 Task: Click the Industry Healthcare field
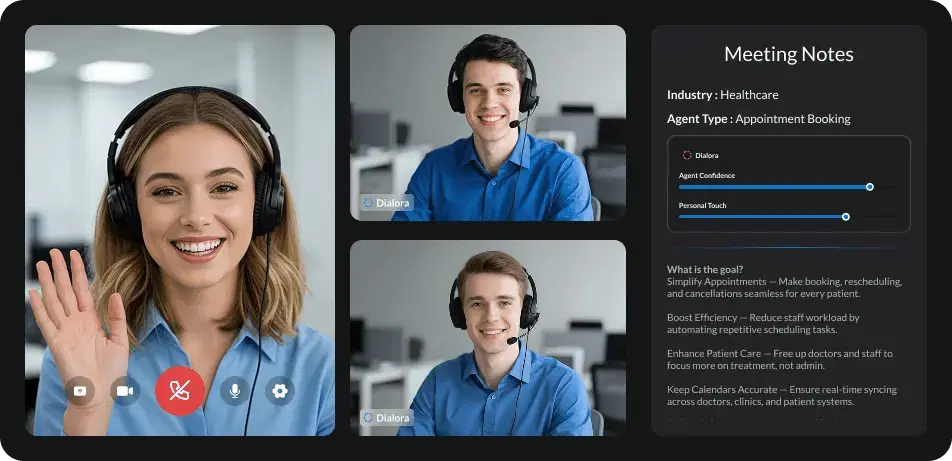tap(722, 95)
